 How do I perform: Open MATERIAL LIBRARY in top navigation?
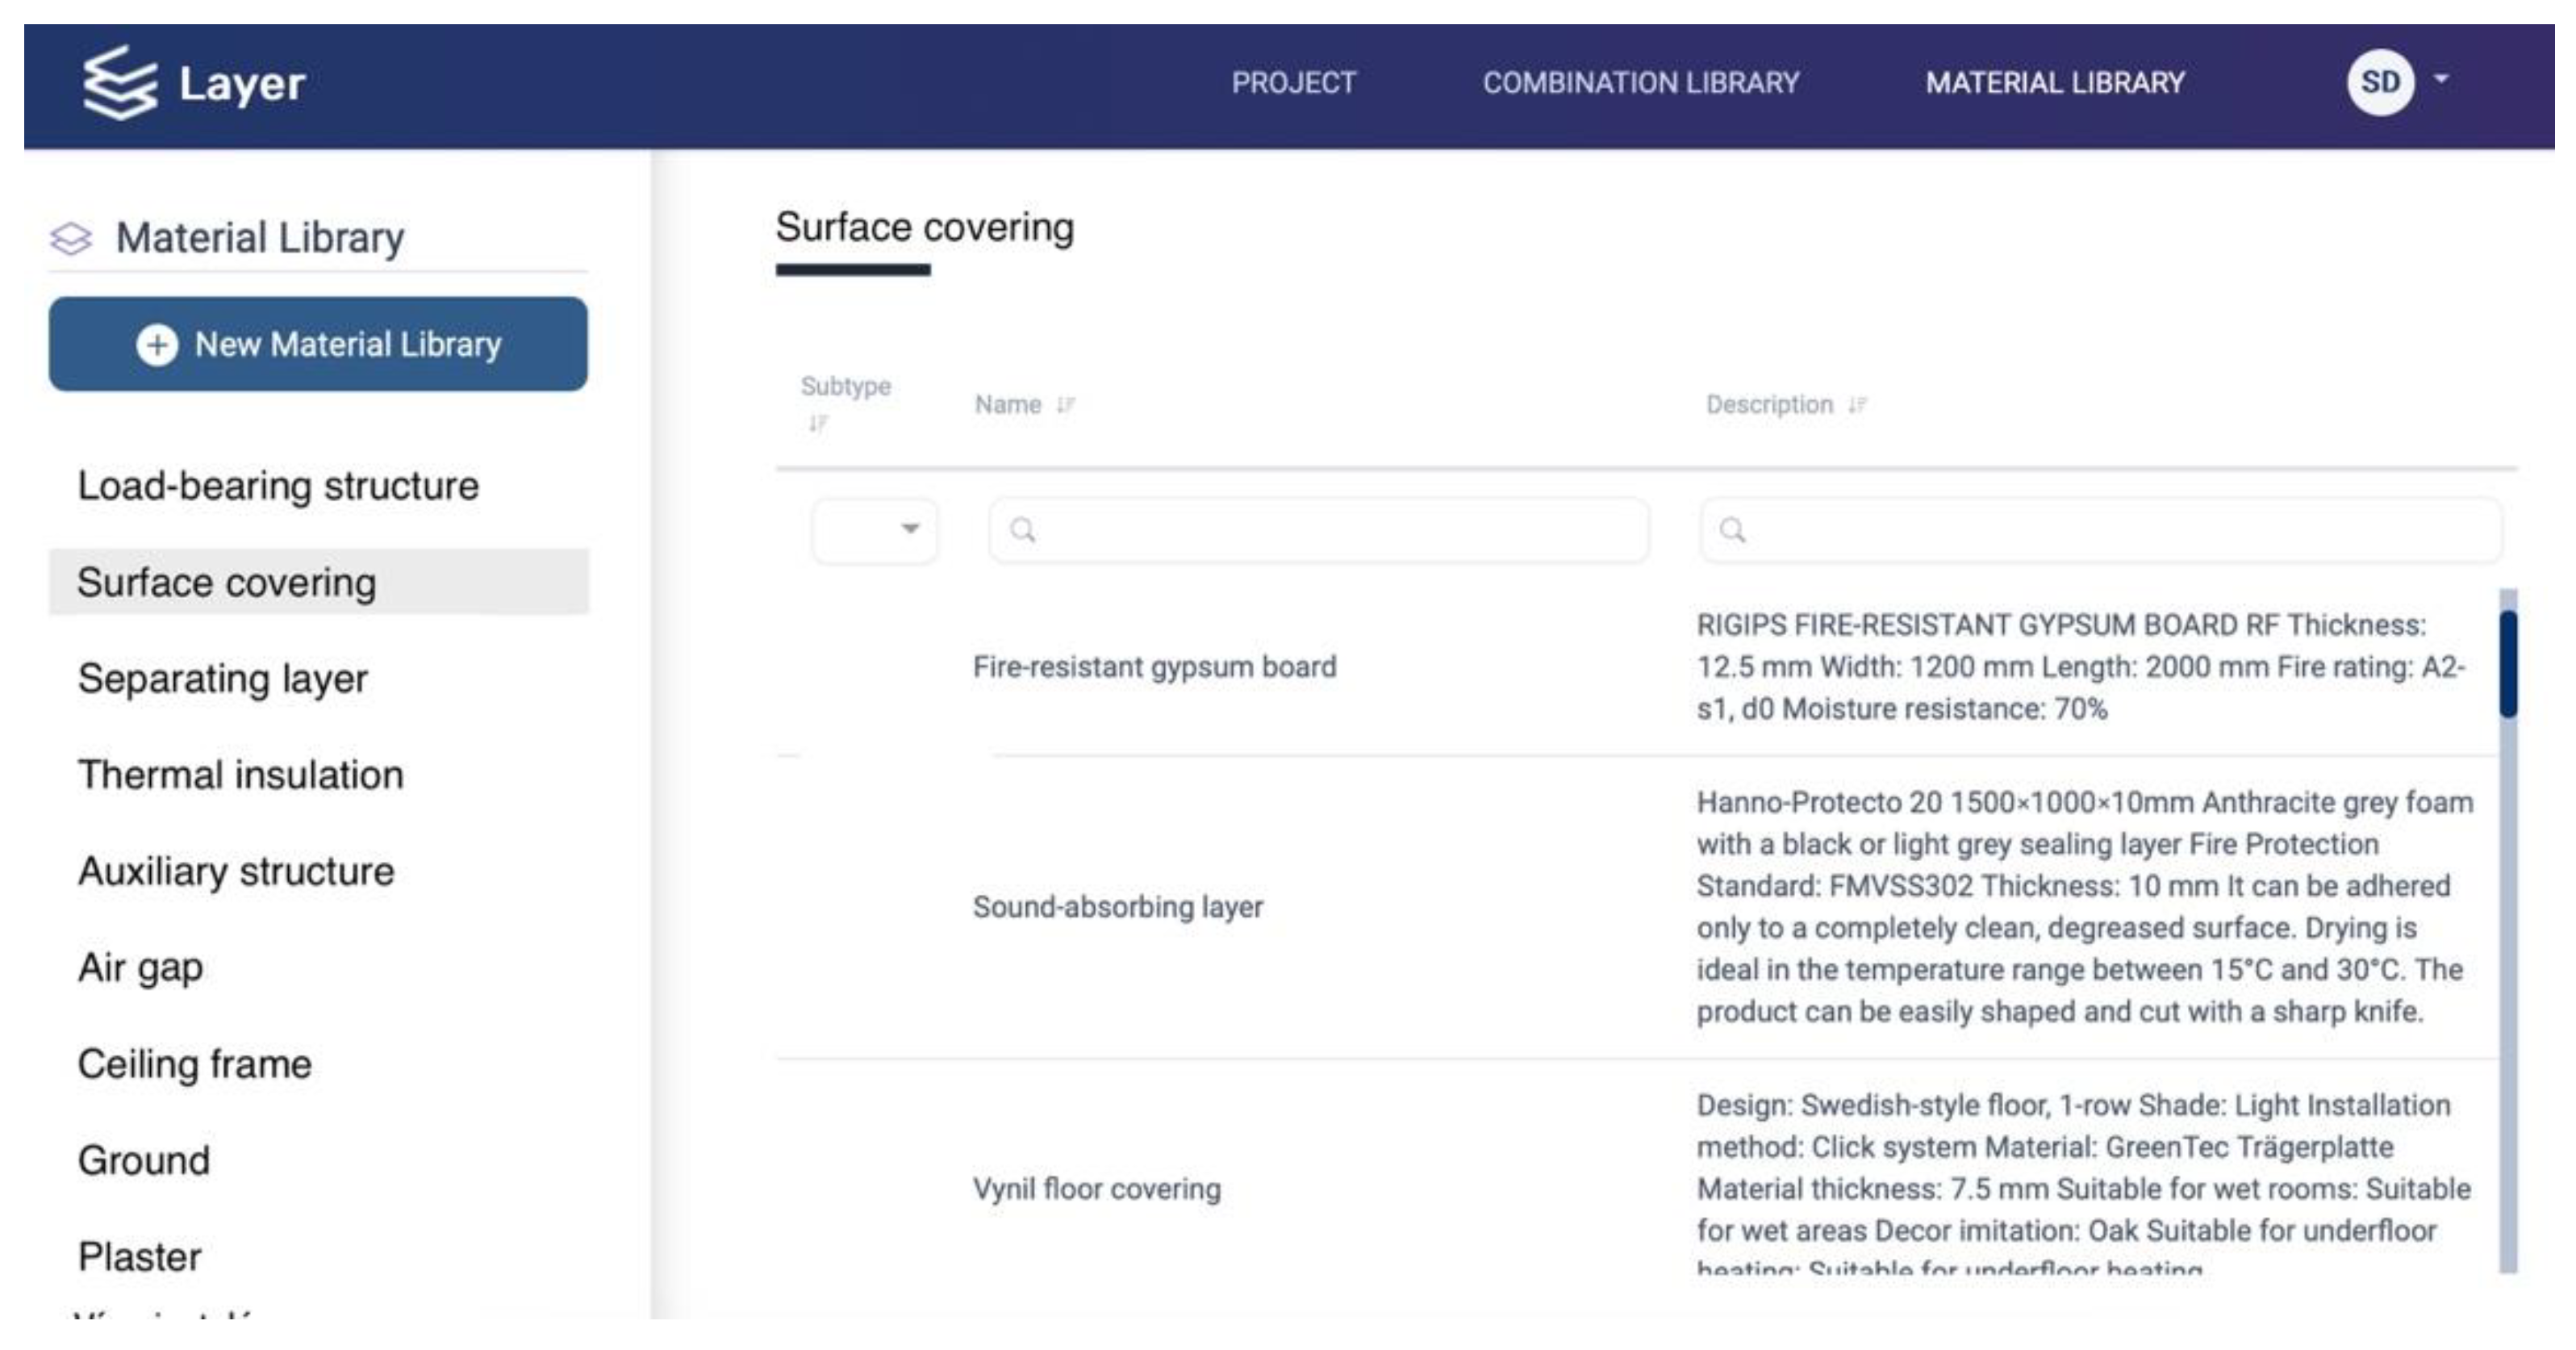(x=2055, y=83)
